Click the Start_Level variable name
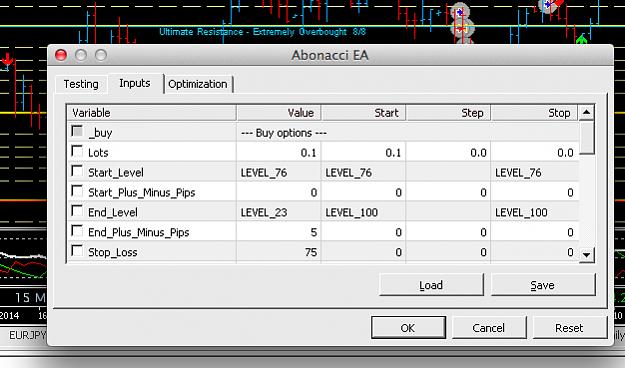Viewport: 625px width, 368px height. point(116,173)
